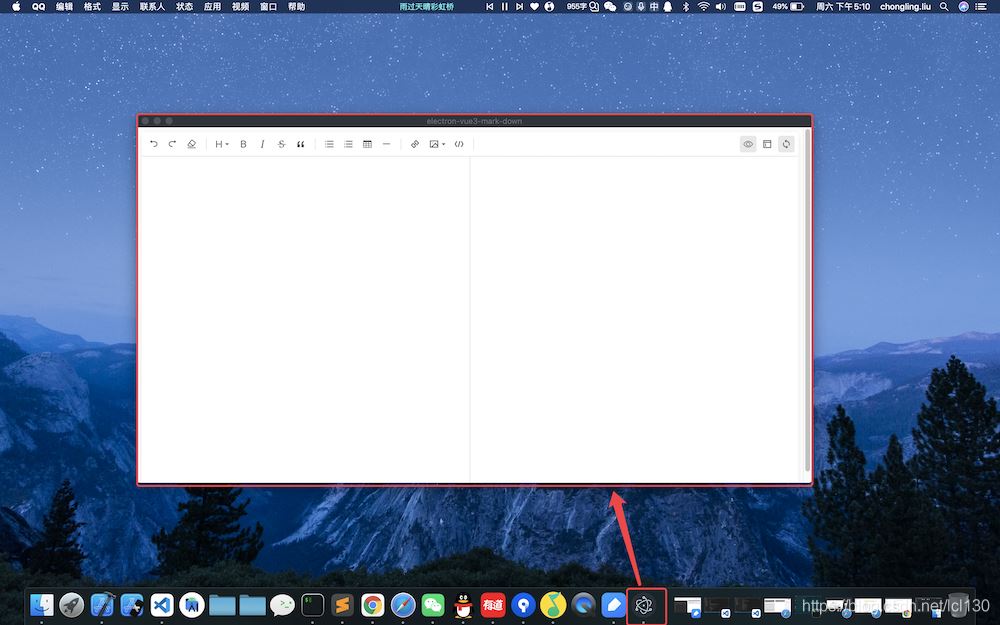Toggle the preview eye icon
The width and height of the screenshot is (1000, 625).
pos(748,144)
